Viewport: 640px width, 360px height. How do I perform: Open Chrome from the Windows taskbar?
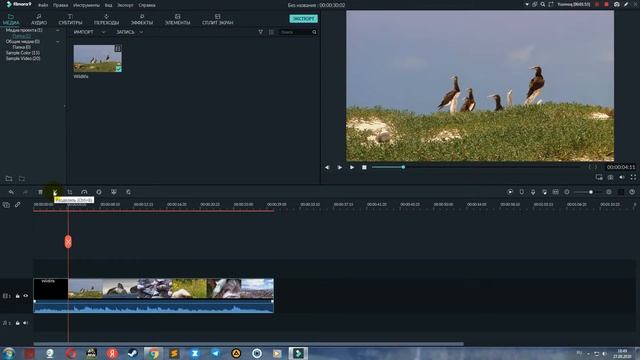click(153, 353)
